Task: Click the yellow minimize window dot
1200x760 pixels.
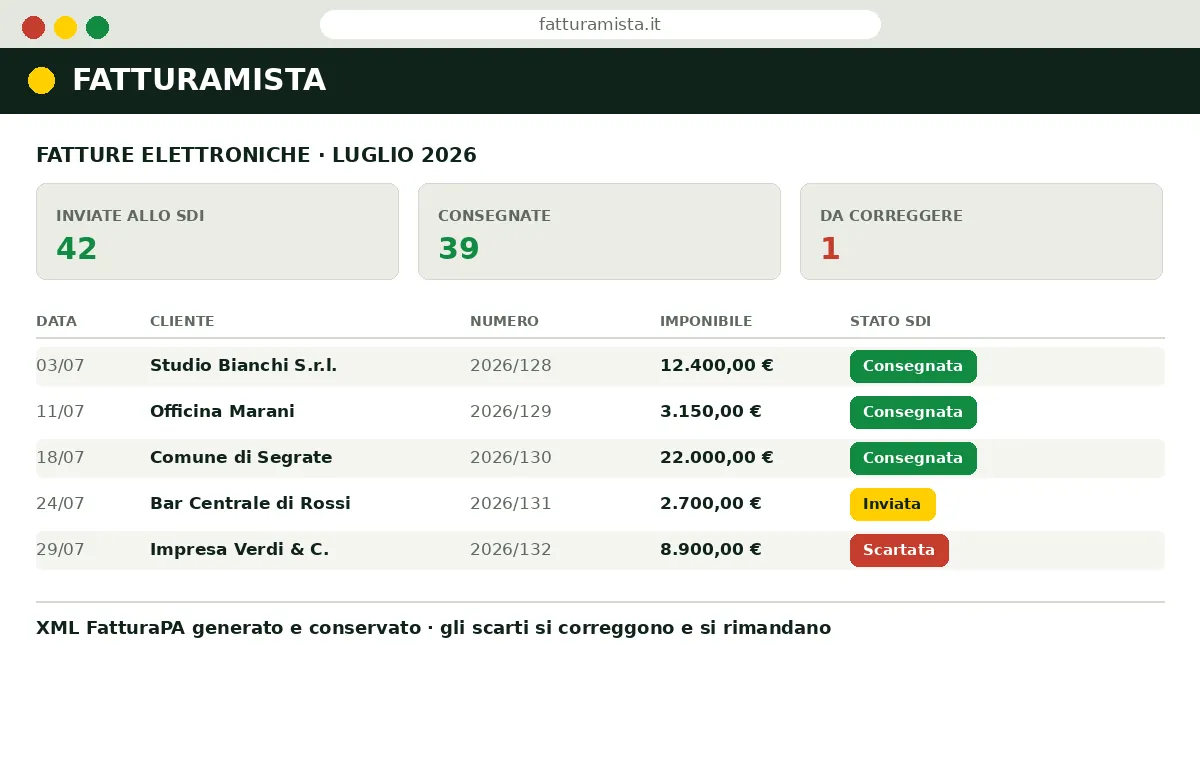Action: (65, 27)
